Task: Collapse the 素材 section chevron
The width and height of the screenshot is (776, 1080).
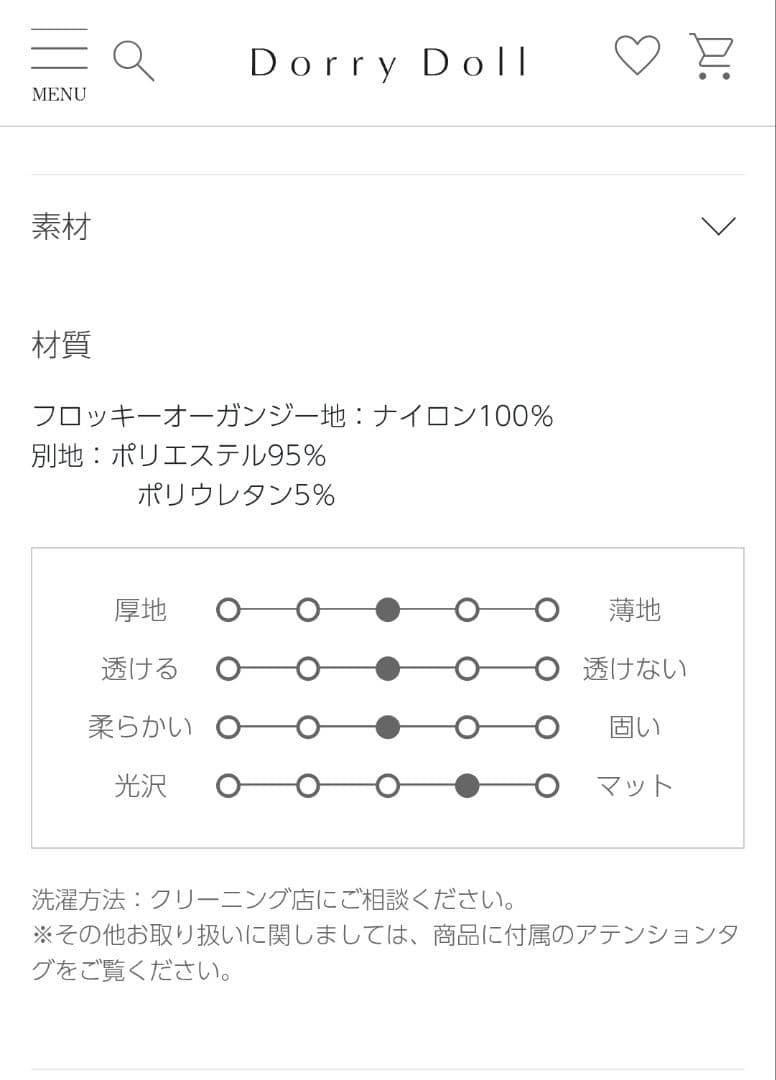Action: 718,226
